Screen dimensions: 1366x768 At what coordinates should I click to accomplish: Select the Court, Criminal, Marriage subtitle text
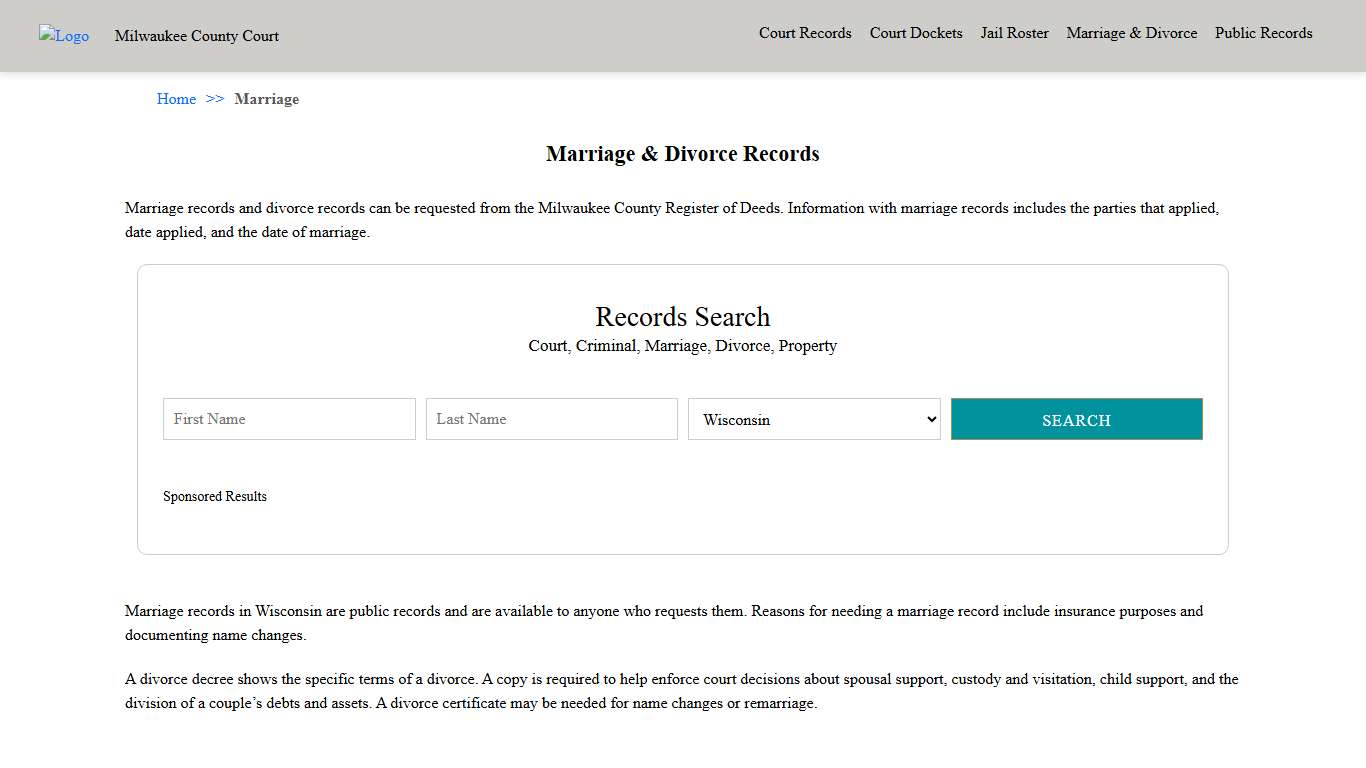[x=682, y=346]
